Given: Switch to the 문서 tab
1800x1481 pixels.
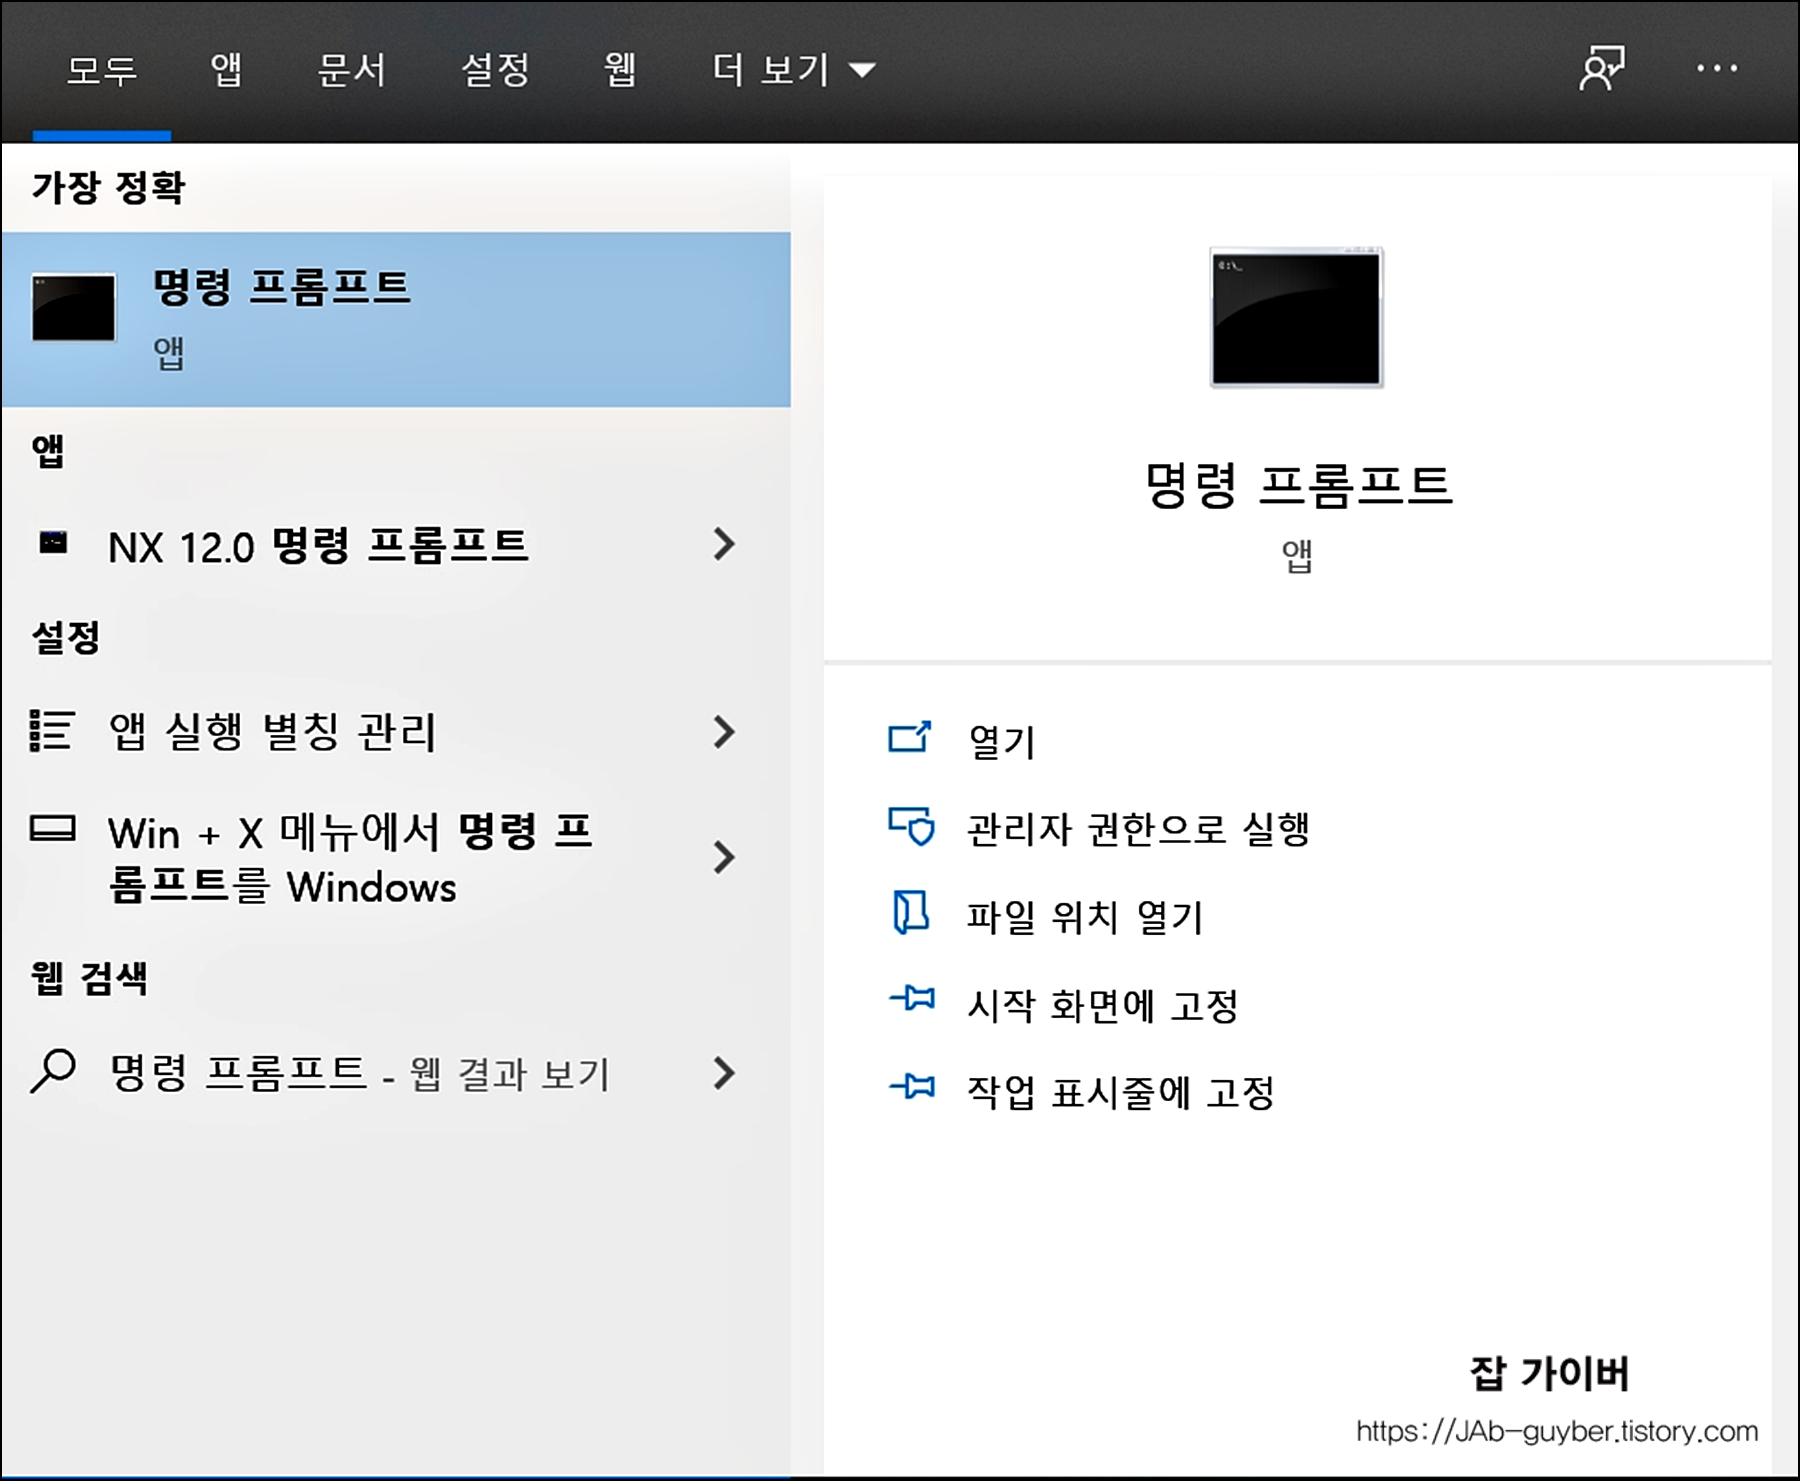Looking at the screenshot, I should [351, 70].
